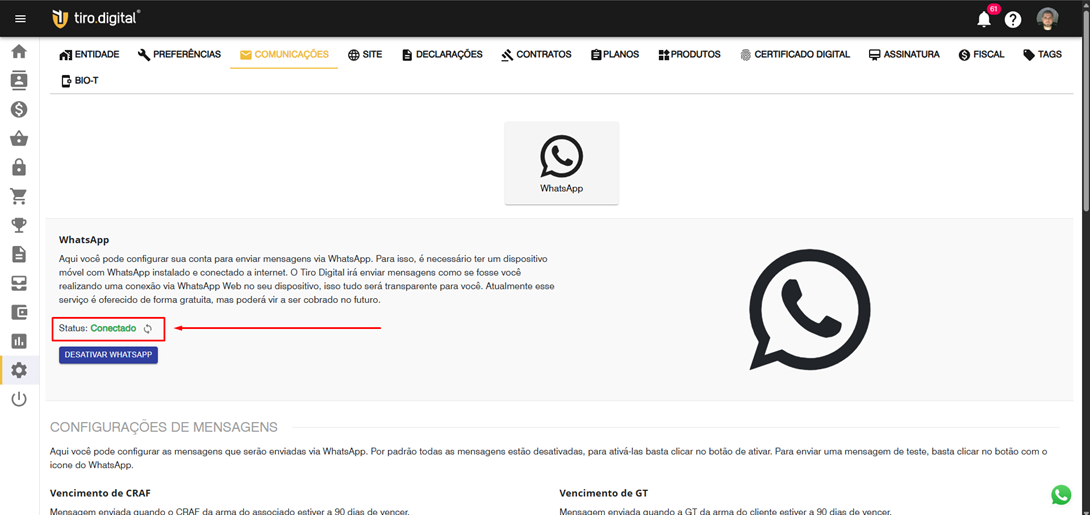Select the WhatsApp communication card
Viewport: 1090px width, 515px height.
(561, 163)
